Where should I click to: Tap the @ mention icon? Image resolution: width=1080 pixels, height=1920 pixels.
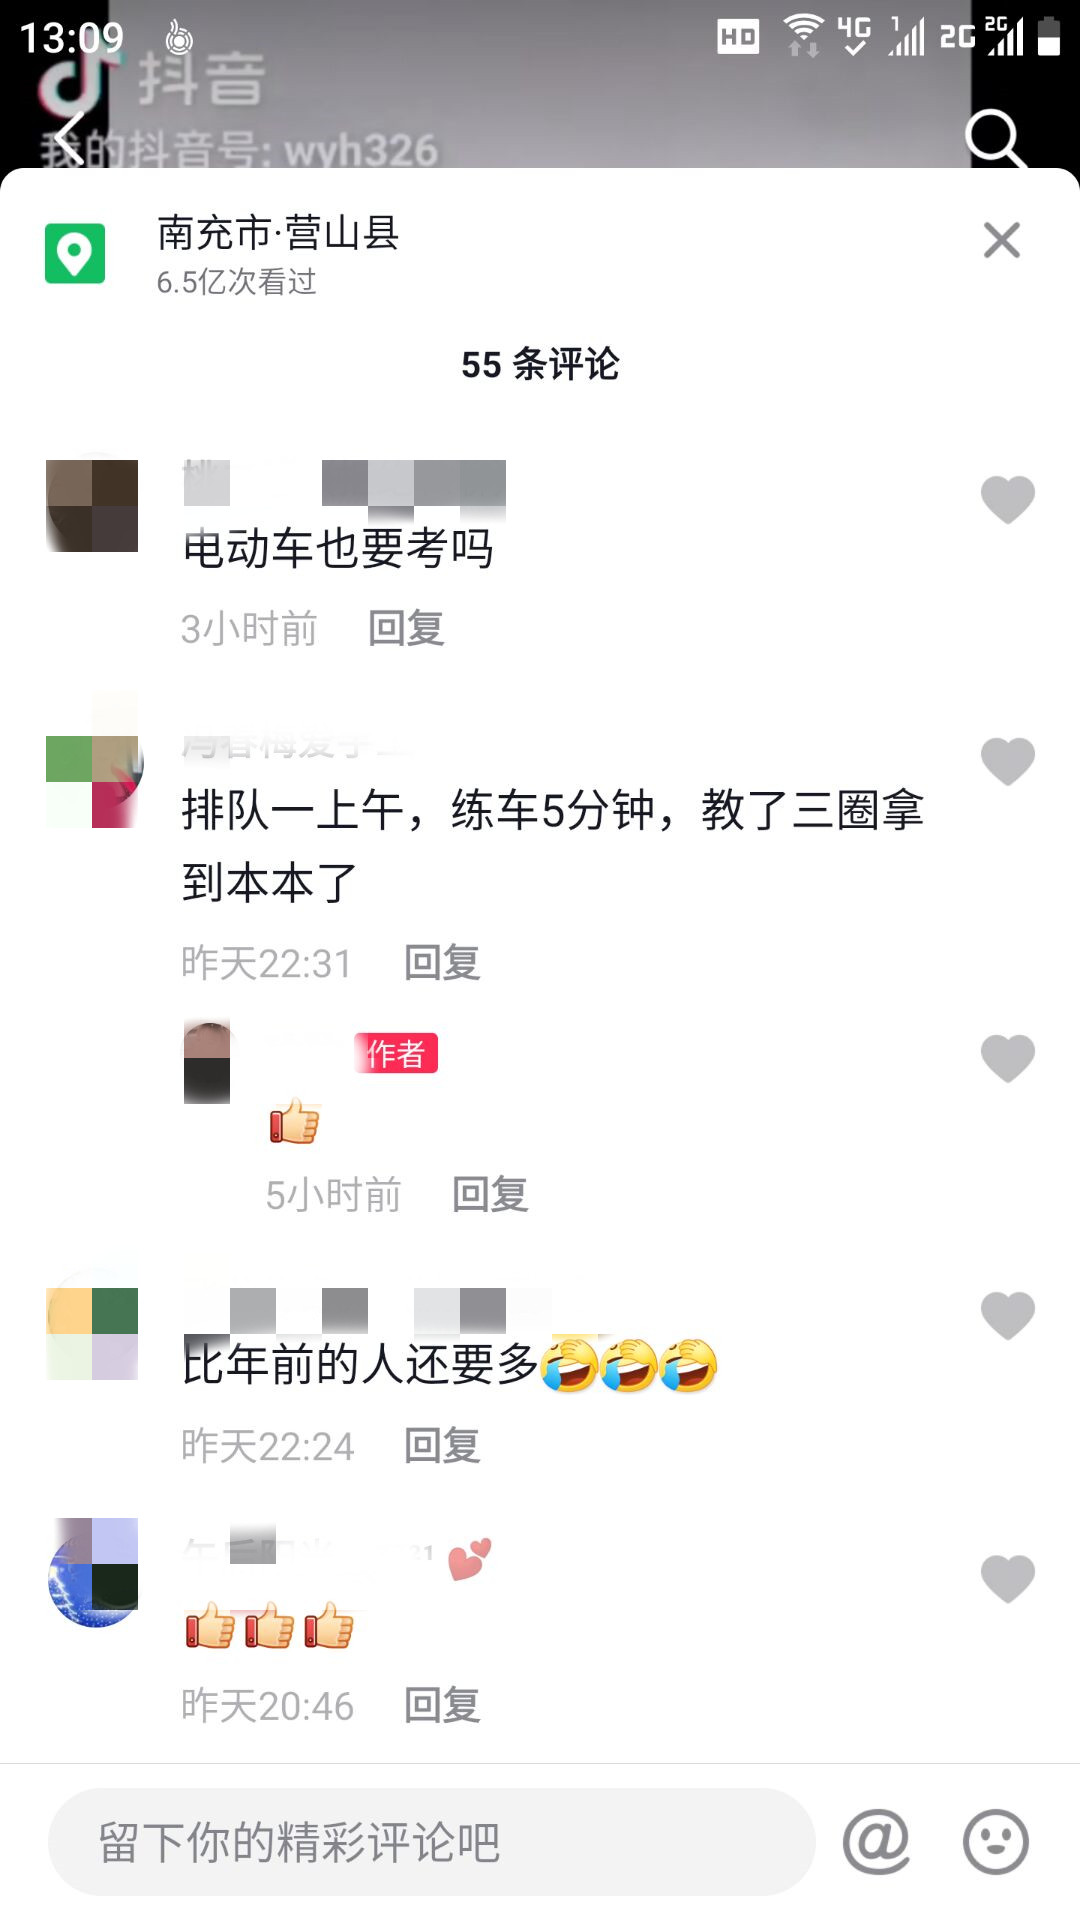pos(876,1841)
